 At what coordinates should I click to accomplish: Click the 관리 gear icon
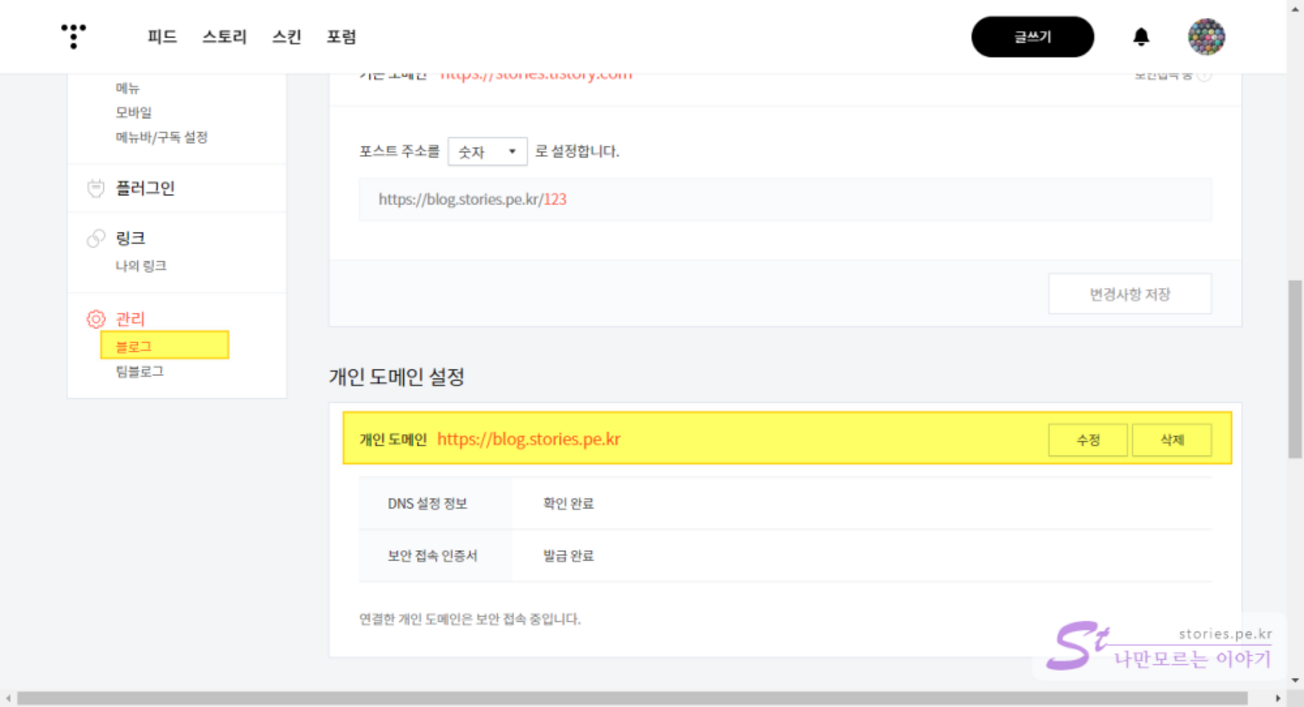[x=96, y=319]
